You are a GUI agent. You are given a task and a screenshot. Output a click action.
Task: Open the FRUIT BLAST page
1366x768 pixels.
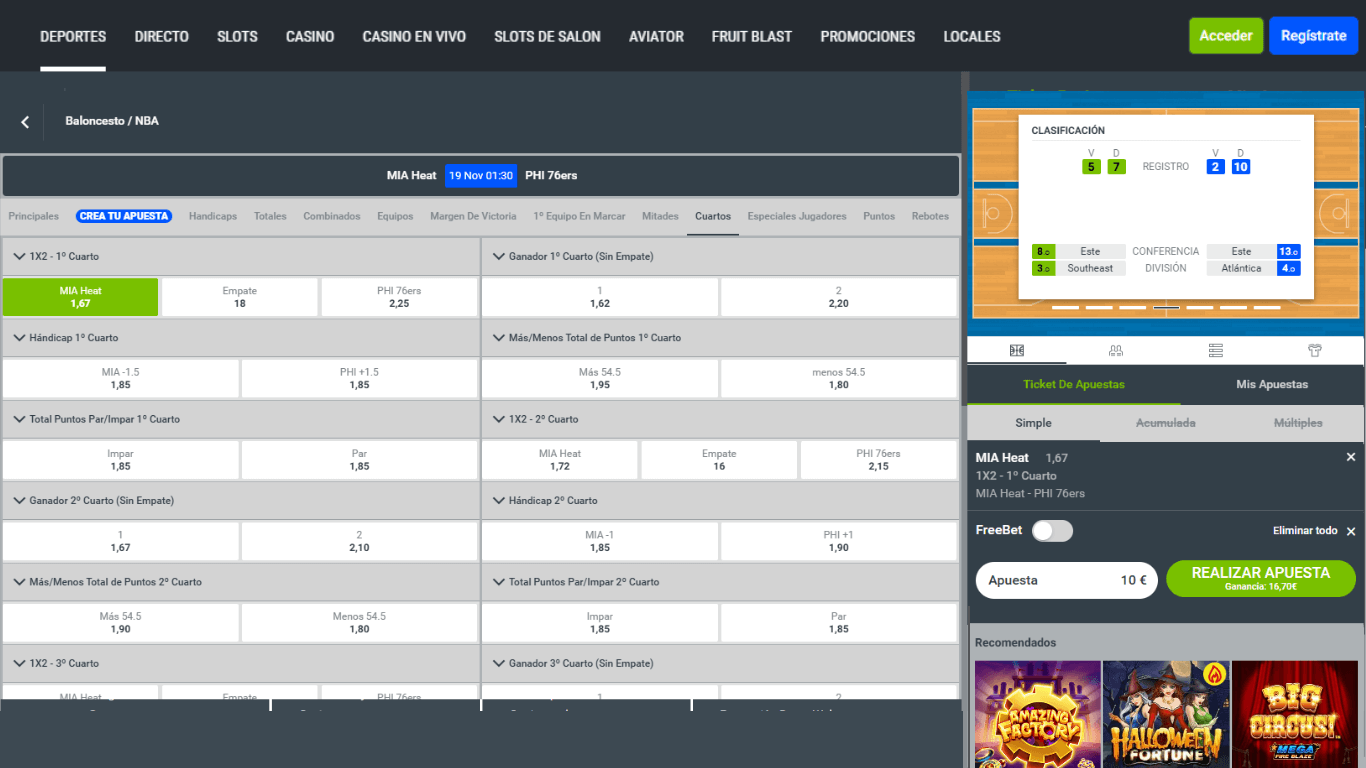click(752, 36)
